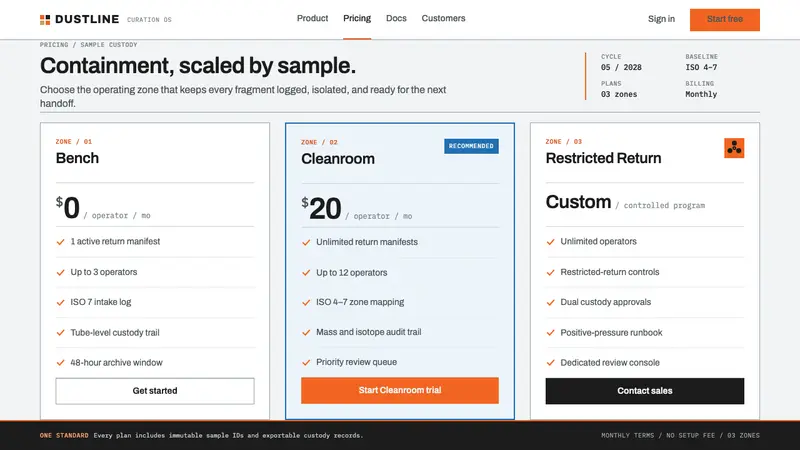Click checkmark beside 'Up to 12 operators'
This screenshot has height=450, width=800.
coord(306,273)
